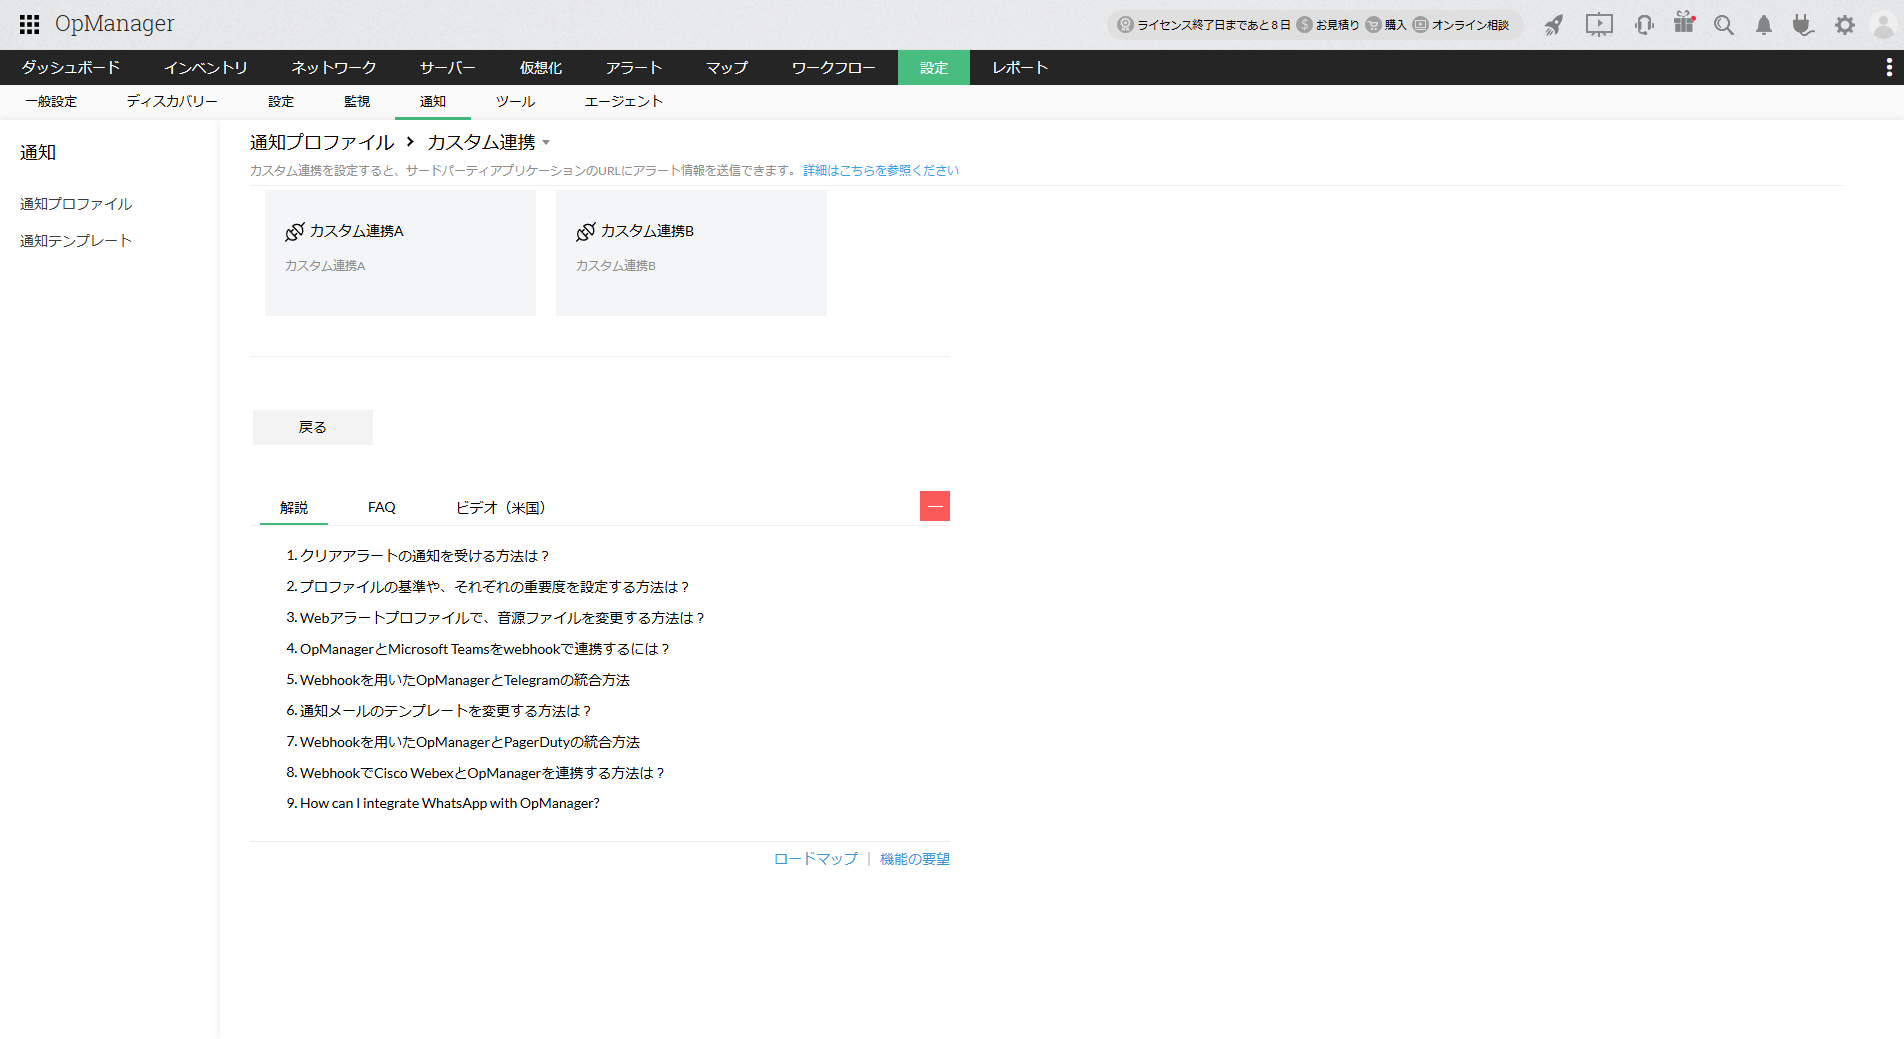Open the ツール sub-tab

point(515,102)
